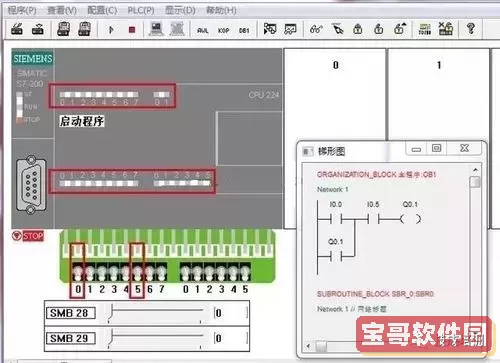The width and height of the screenshot is (500, 363).
Task: Click the paste DB1 icon next to the RUN arrow
Action: click(x=84, y=29)
